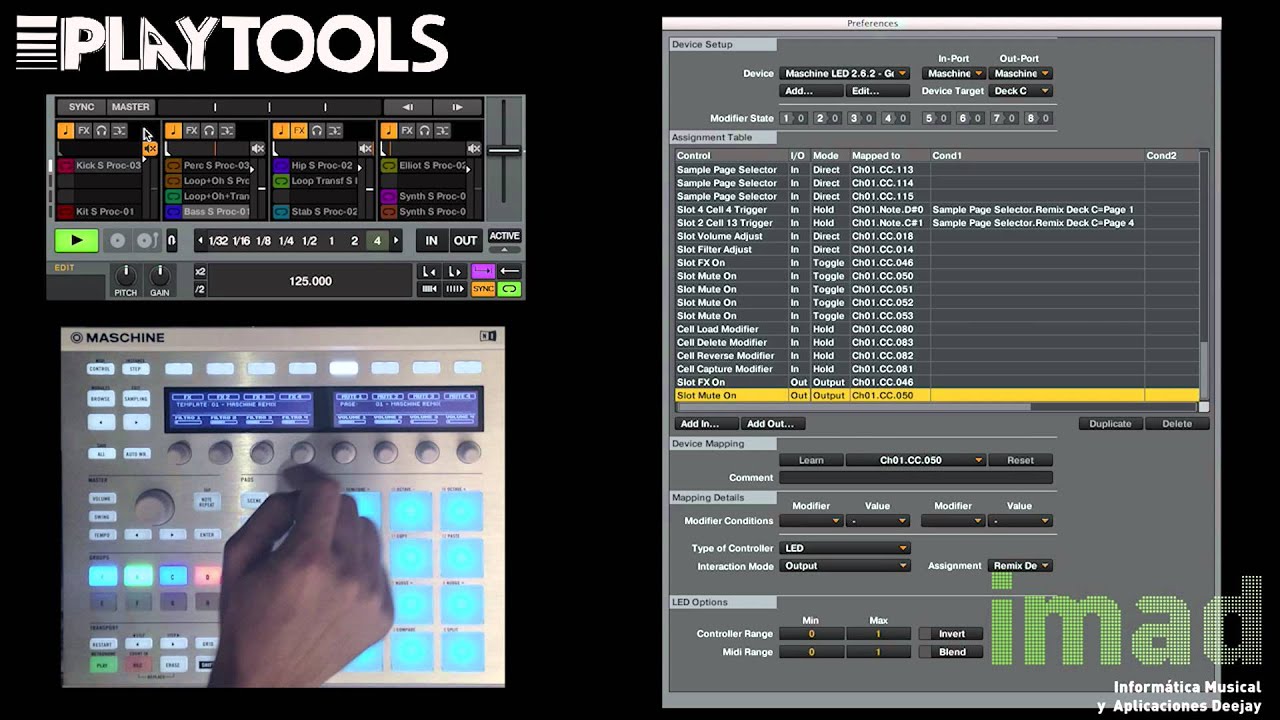Toggle the snap magnet icon
The width and height of the screenshot is (1280, 720).
171,241
